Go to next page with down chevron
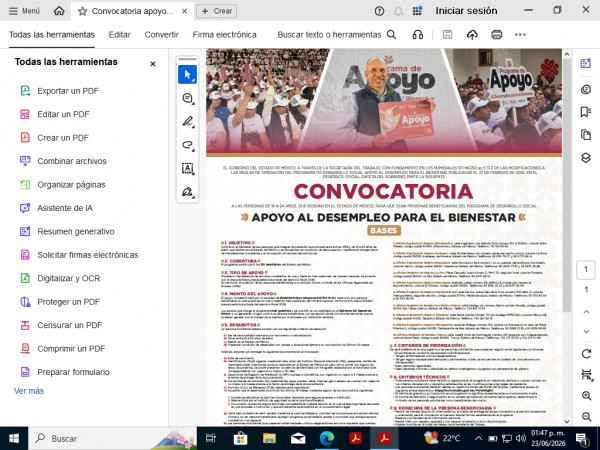The height and width of the screenshot is (450, 600). coord(586,331)
